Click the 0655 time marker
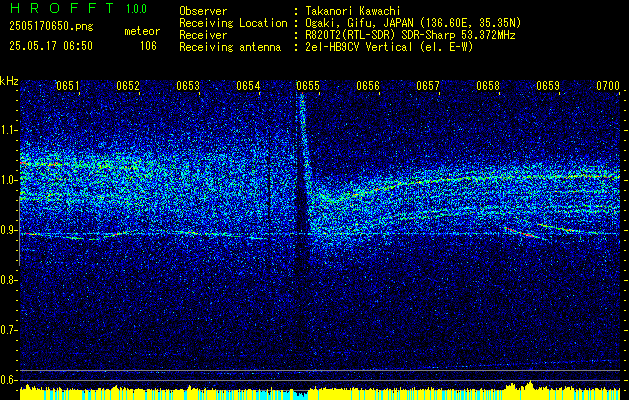This screenshot has height=400, width=629. (308, 85)
